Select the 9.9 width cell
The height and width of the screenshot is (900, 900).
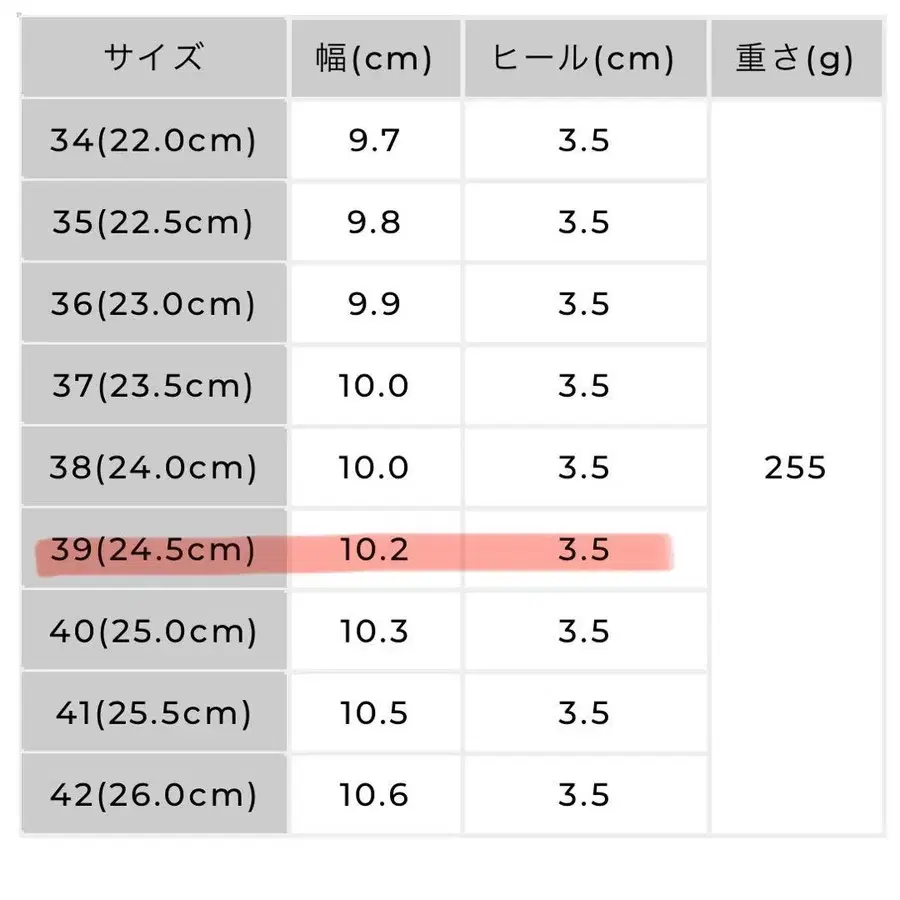tap(374, 304)
